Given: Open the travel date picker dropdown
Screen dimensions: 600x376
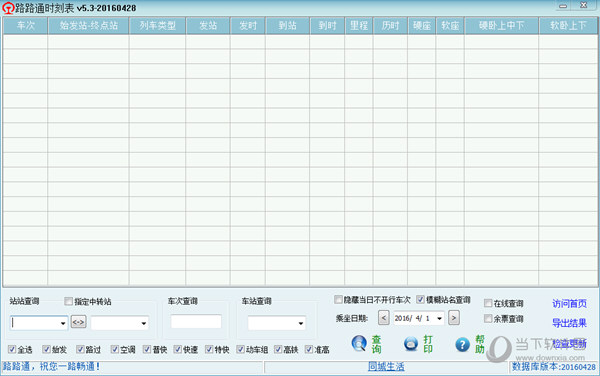Looking at the screenshot, I should [x=439, y=318].
